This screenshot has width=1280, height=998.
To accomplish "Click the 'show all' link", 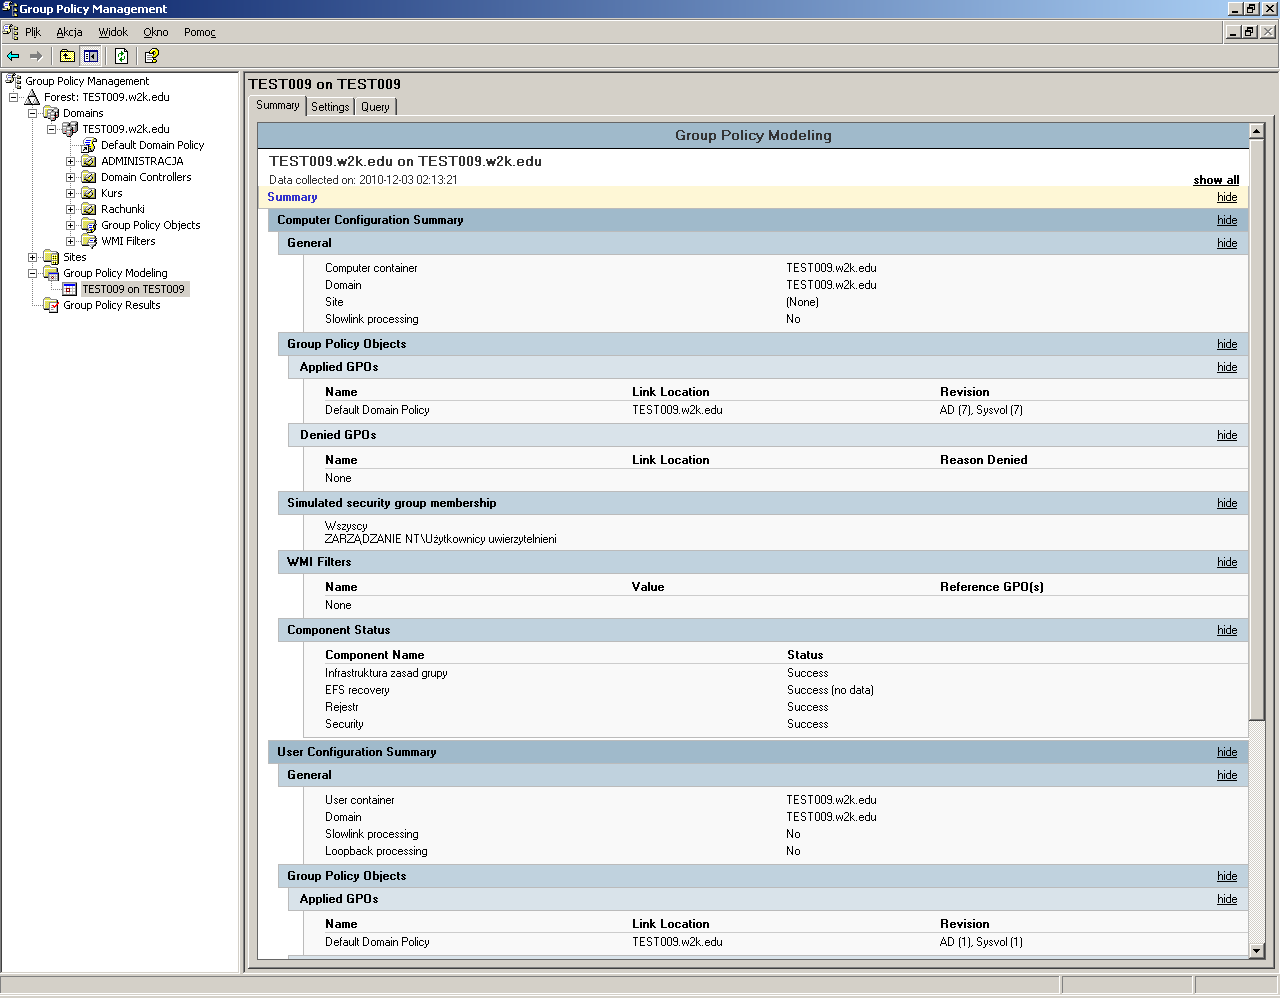I will (x=1215, y=180).
